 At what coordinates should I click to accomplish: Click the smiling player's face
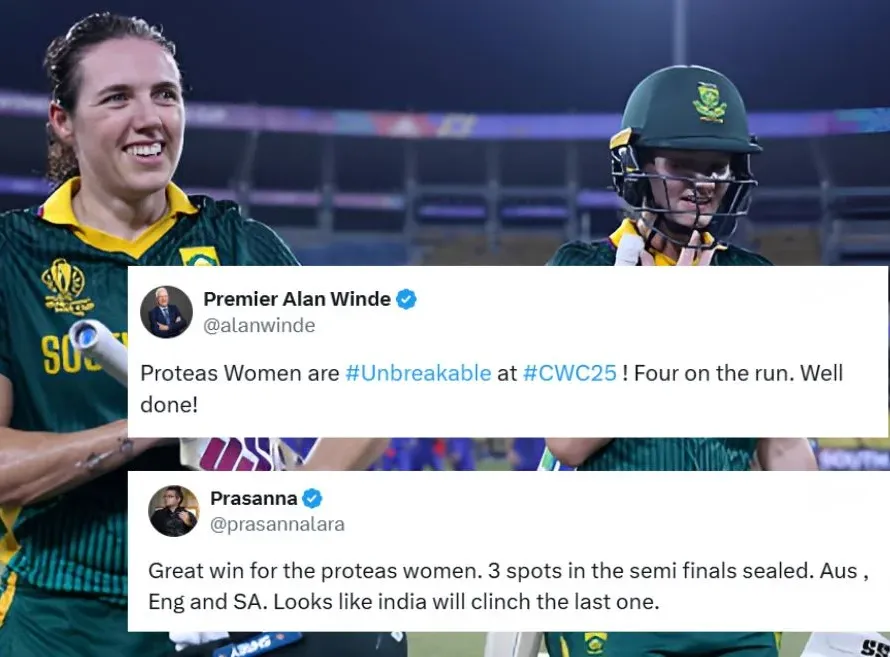128,122
